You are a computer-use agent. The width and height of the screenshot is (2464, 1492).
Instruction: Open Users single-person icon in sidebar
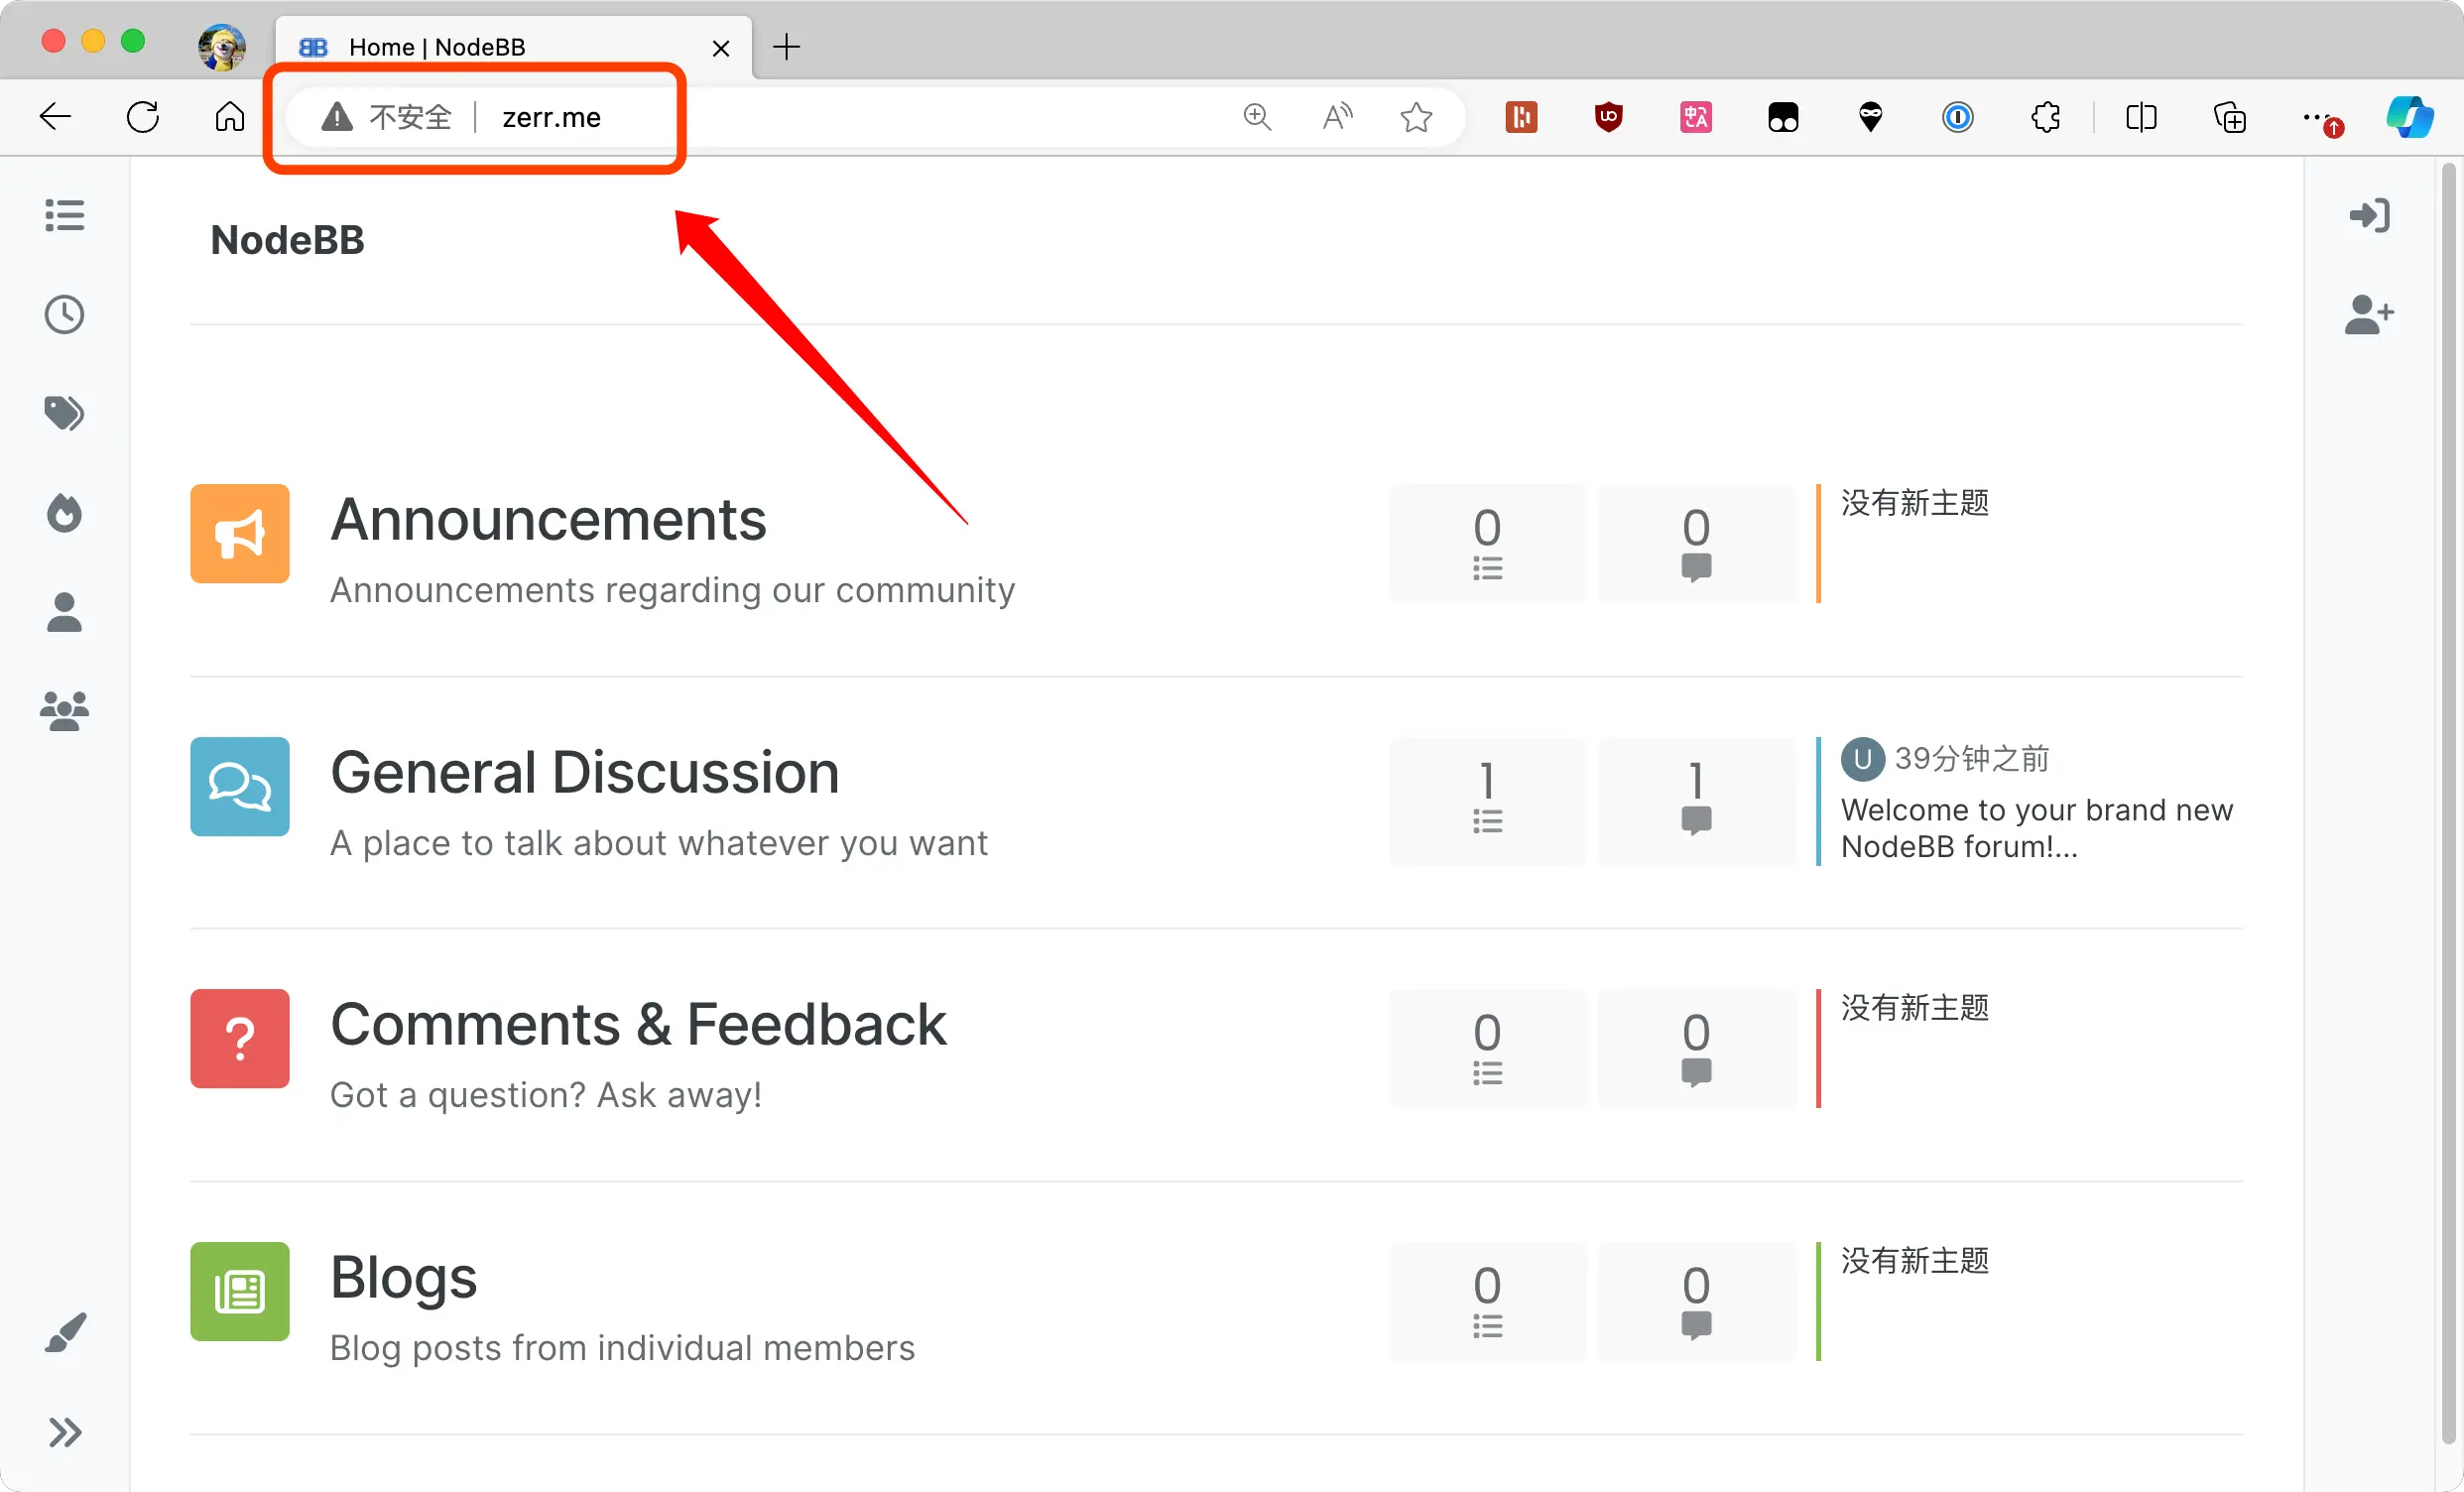[x=65, y=612]
